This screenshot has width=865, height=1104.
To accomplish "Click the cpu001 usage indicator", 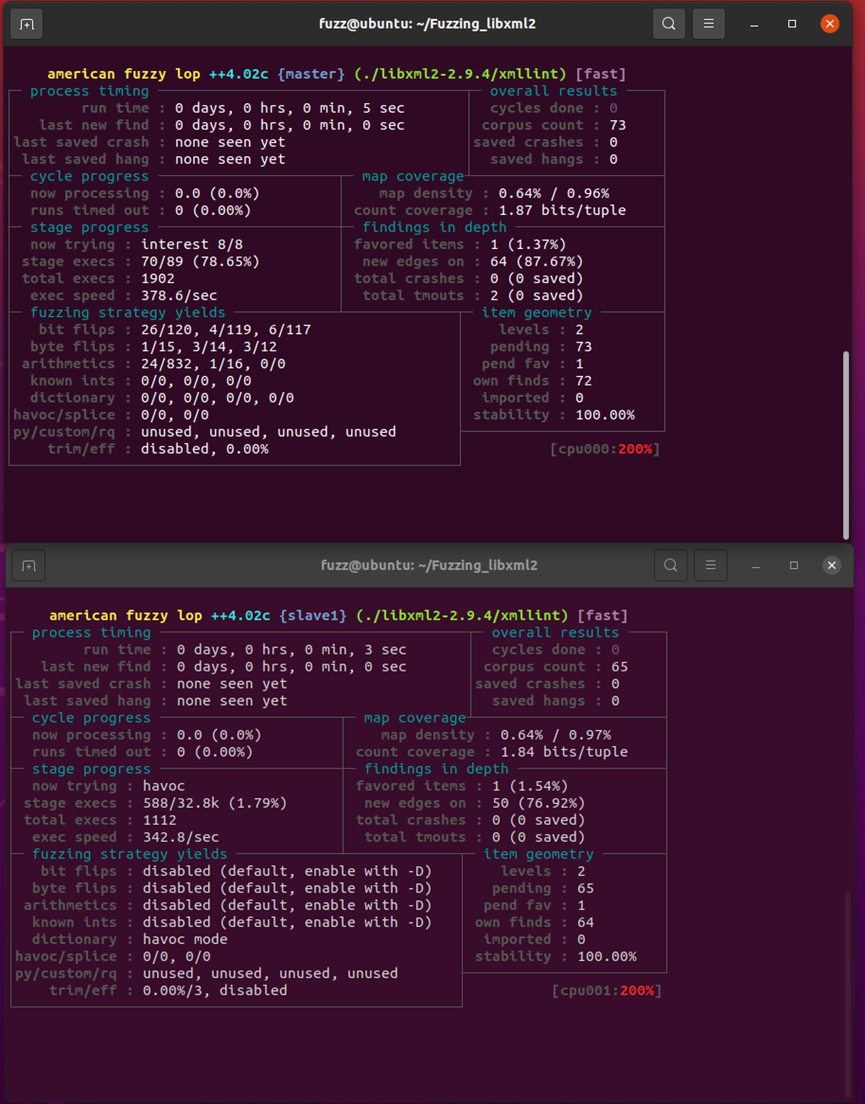I will [607, 991].
